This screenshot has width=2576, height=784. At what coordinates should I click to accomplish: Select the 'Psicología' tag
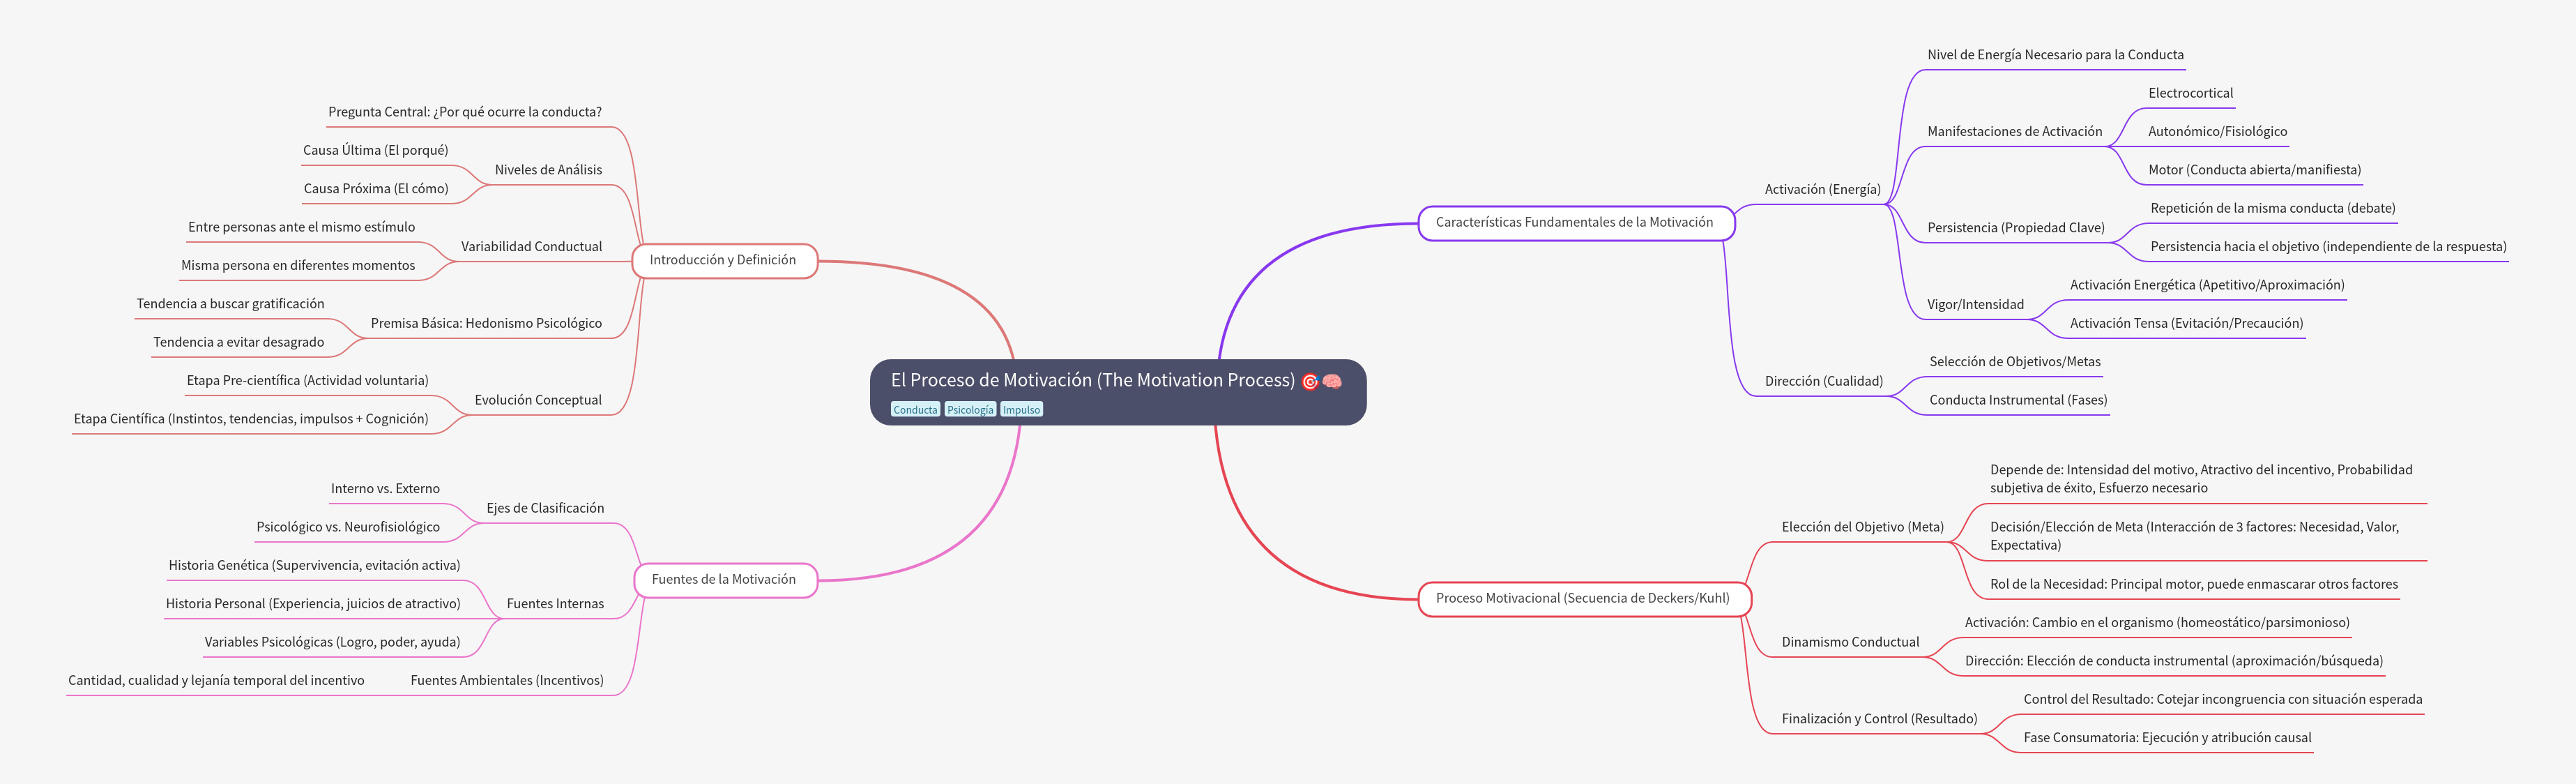tap(969, 409)
